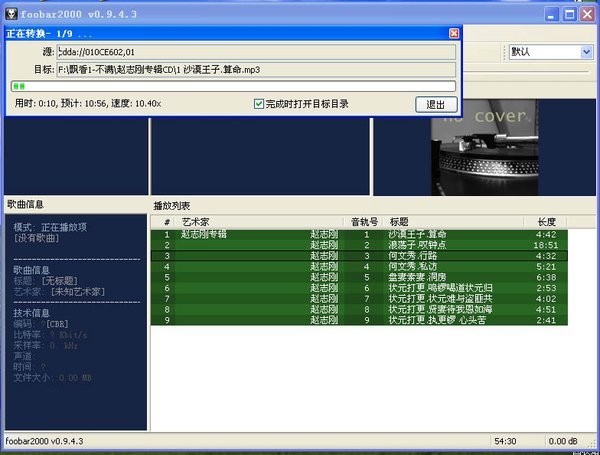The width and height of the screenshot is (600, 455).
Task: Sort by 标题 column header
Action: pyautogui.click(x=454, y=222)
